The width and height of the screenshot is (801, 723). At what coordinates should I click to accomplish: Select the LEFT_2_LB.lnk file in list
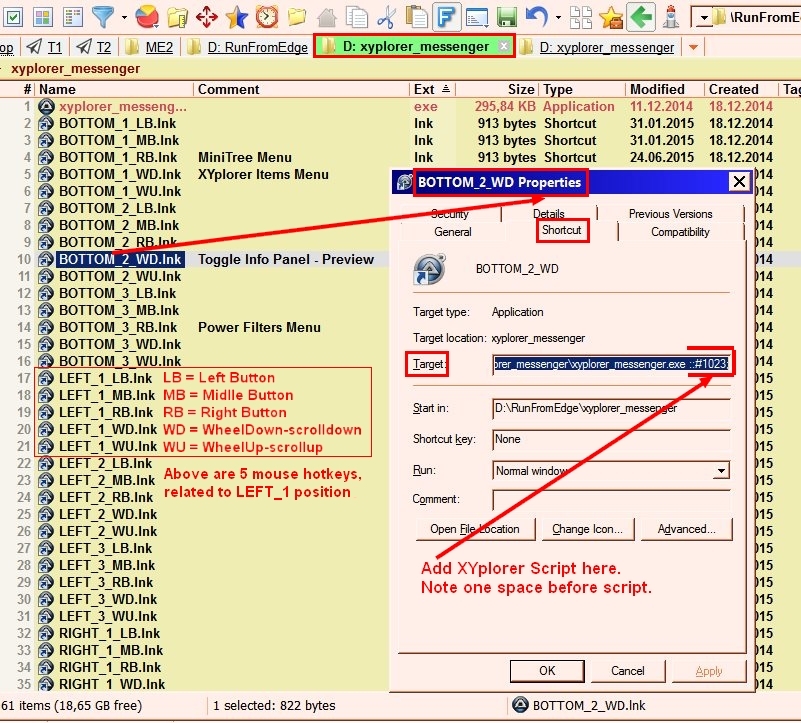point(105,463)
